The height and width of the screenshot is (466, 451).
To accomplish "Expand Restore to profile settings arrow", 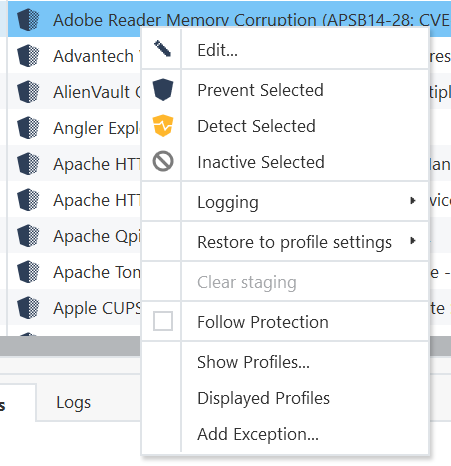I will click(x=413, y=241).
